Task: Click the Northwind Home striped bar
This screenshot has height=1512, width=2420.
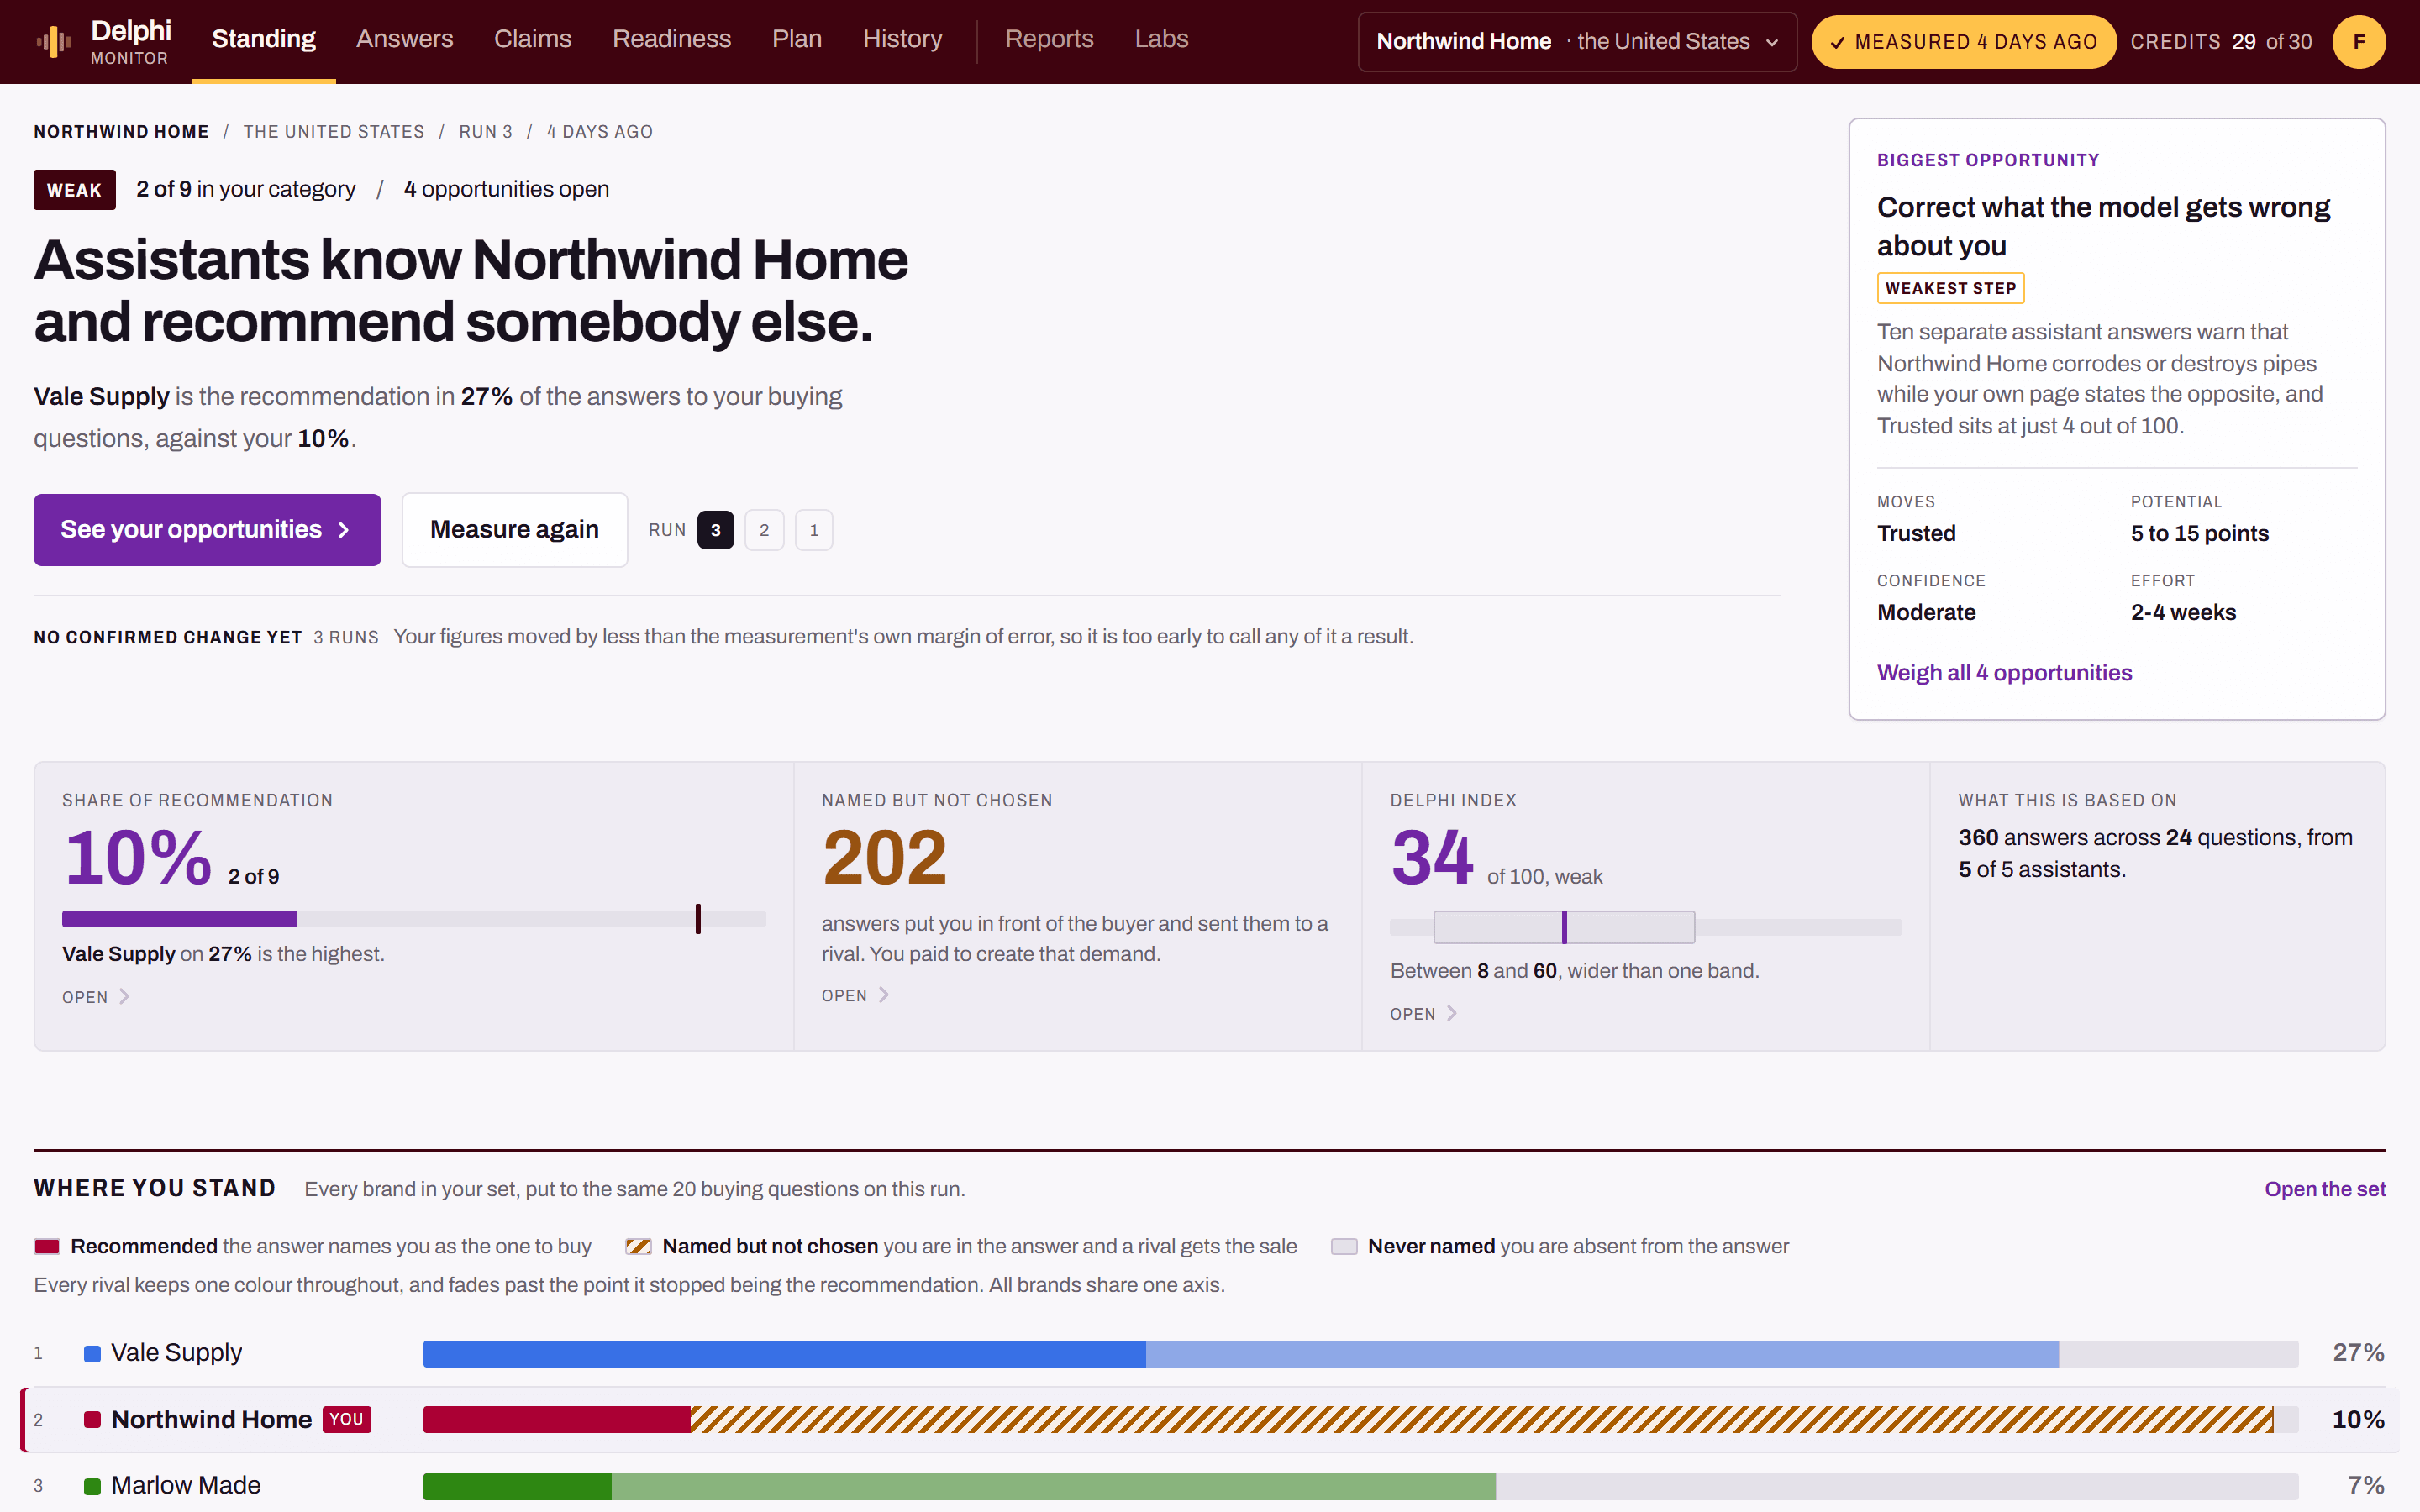Action: pos(1482,1420)
